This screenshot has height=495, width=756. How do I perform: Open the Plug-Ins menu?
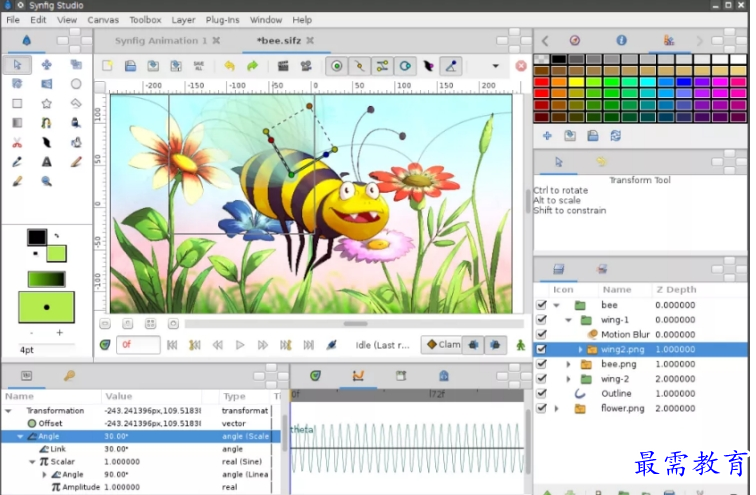tap(222, 20)
